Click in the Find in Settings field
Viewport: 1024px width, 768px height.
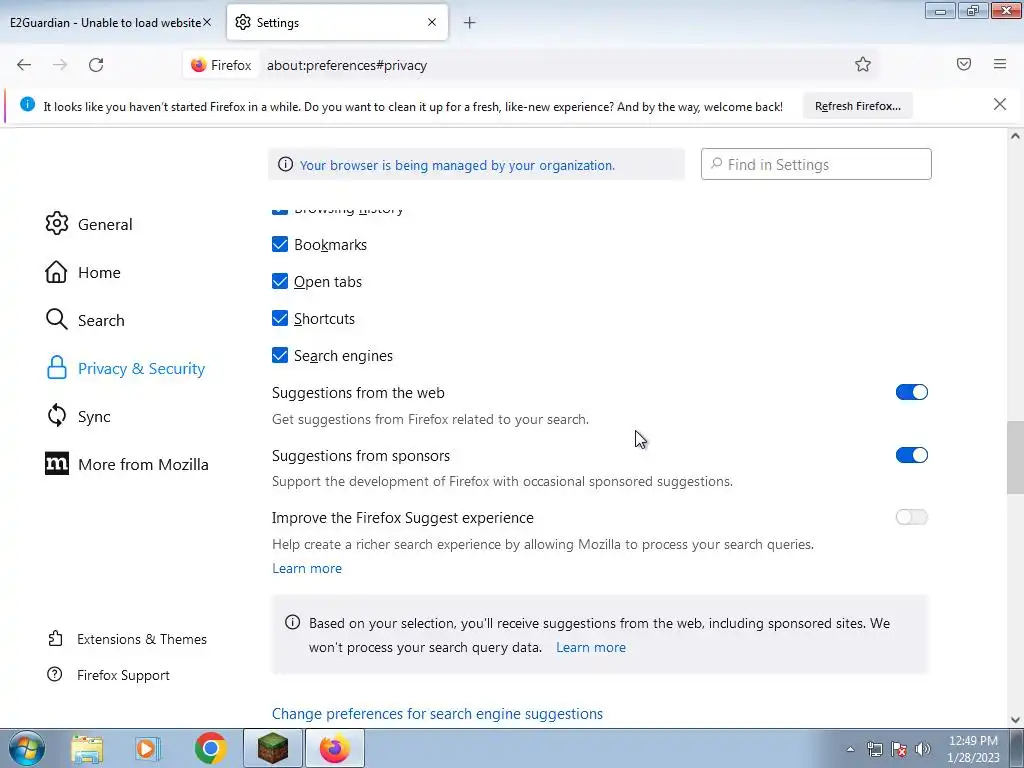[x=816, y=164]
